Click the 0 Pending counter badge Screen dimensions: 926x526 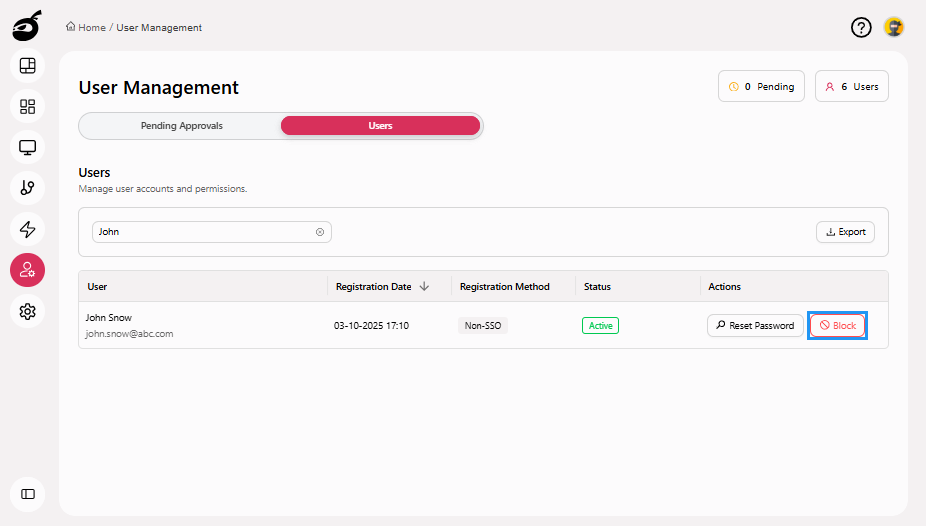pyautogui.click(x=761, y=86)
